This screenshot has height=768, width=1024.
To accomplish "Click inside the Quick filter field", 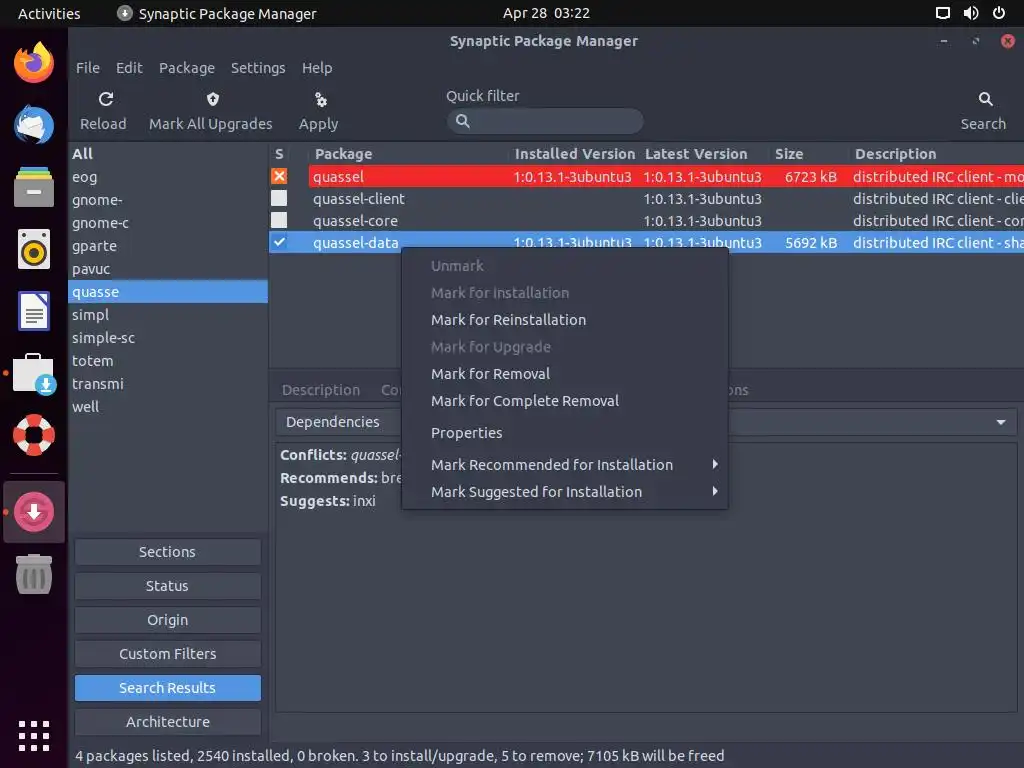I will pos(545,121).
